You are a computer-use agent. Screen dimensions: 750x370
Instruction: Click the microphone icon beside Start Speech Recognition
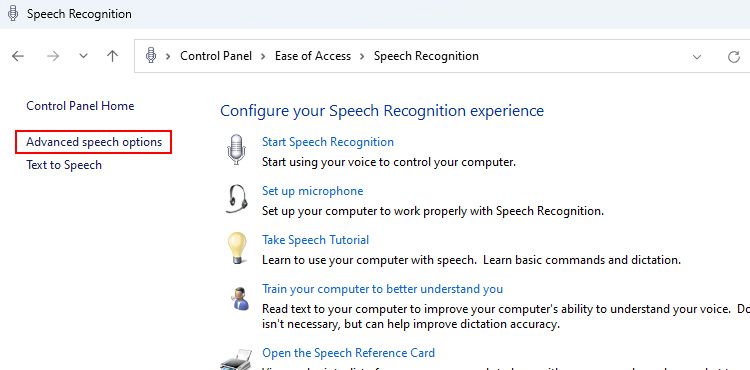236,150
